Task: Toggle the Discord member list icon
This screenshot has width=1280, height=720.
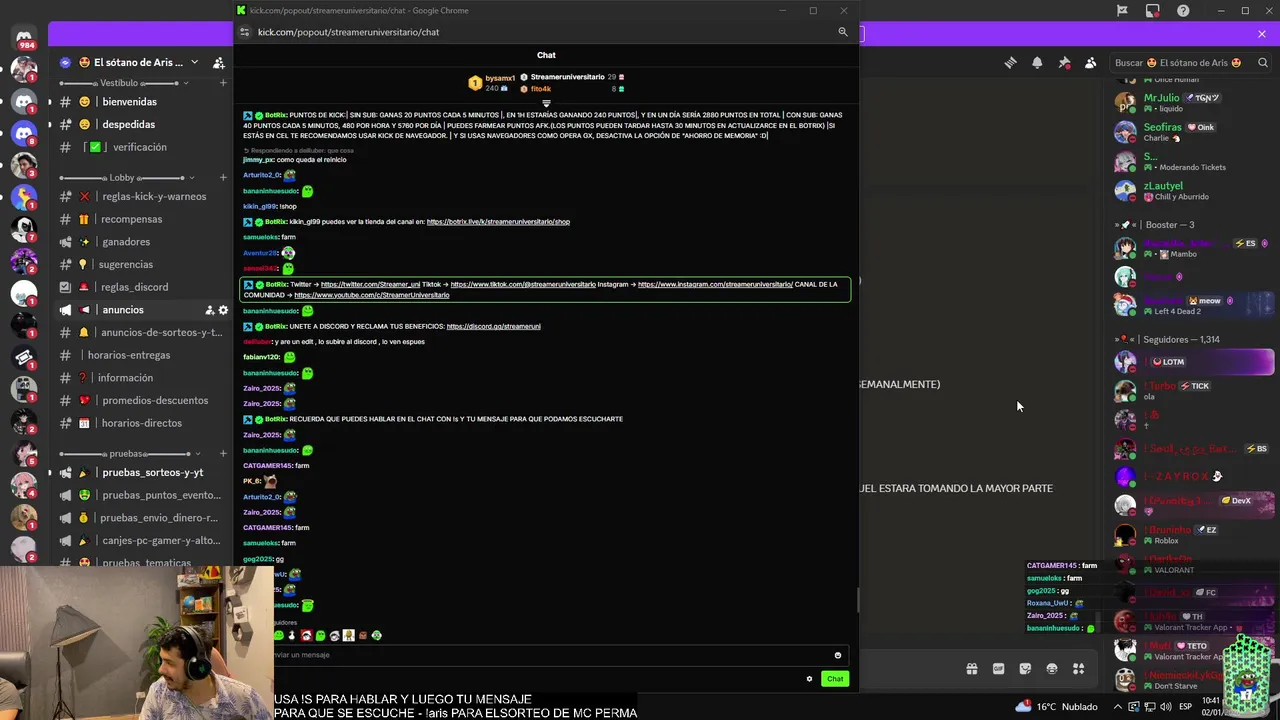Action: pyautogui.click(x=1091, y=62)
